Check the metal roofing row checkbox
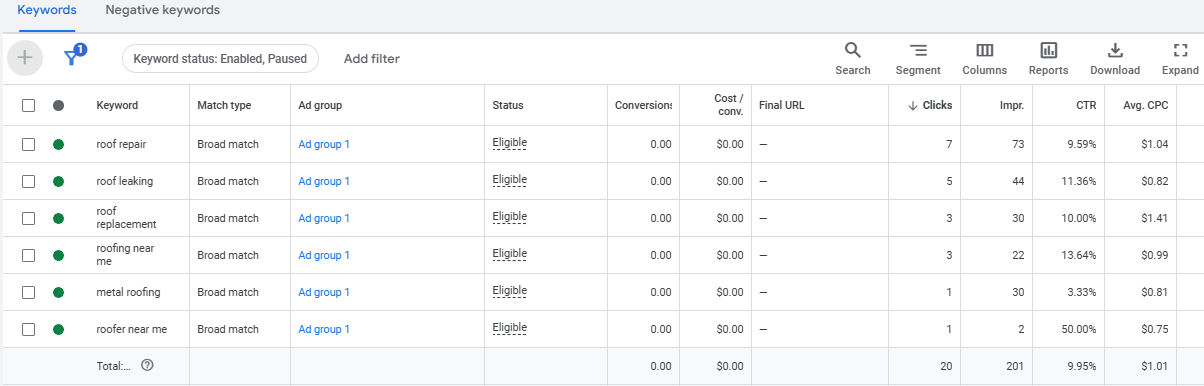Viewport: 1204px width, 386px height. point(28,292)
